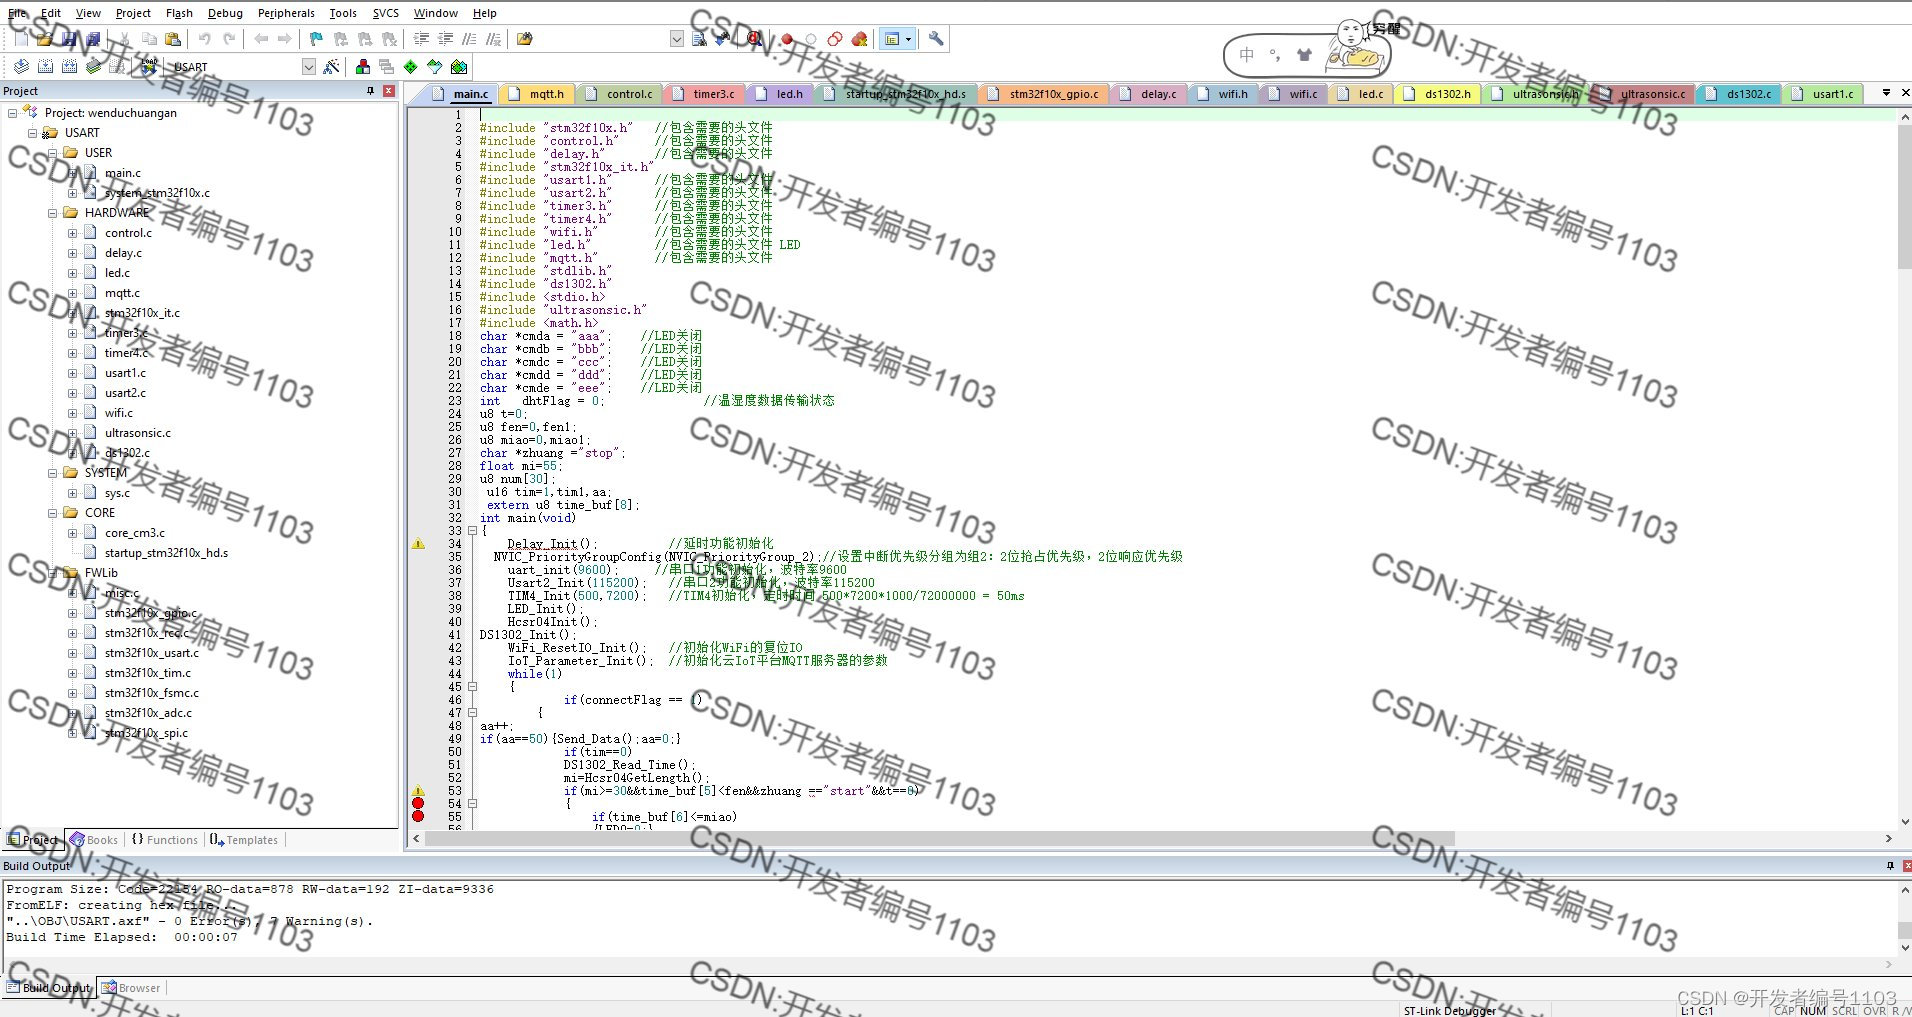Toggle breakpoint marker on line 54
1912x1017 pixels.
(418, 803)
